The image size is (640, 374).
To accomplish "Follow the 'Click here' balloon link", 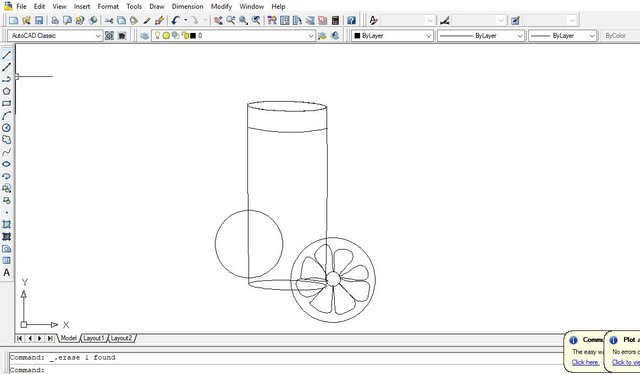I will click(x=585, y=362).
